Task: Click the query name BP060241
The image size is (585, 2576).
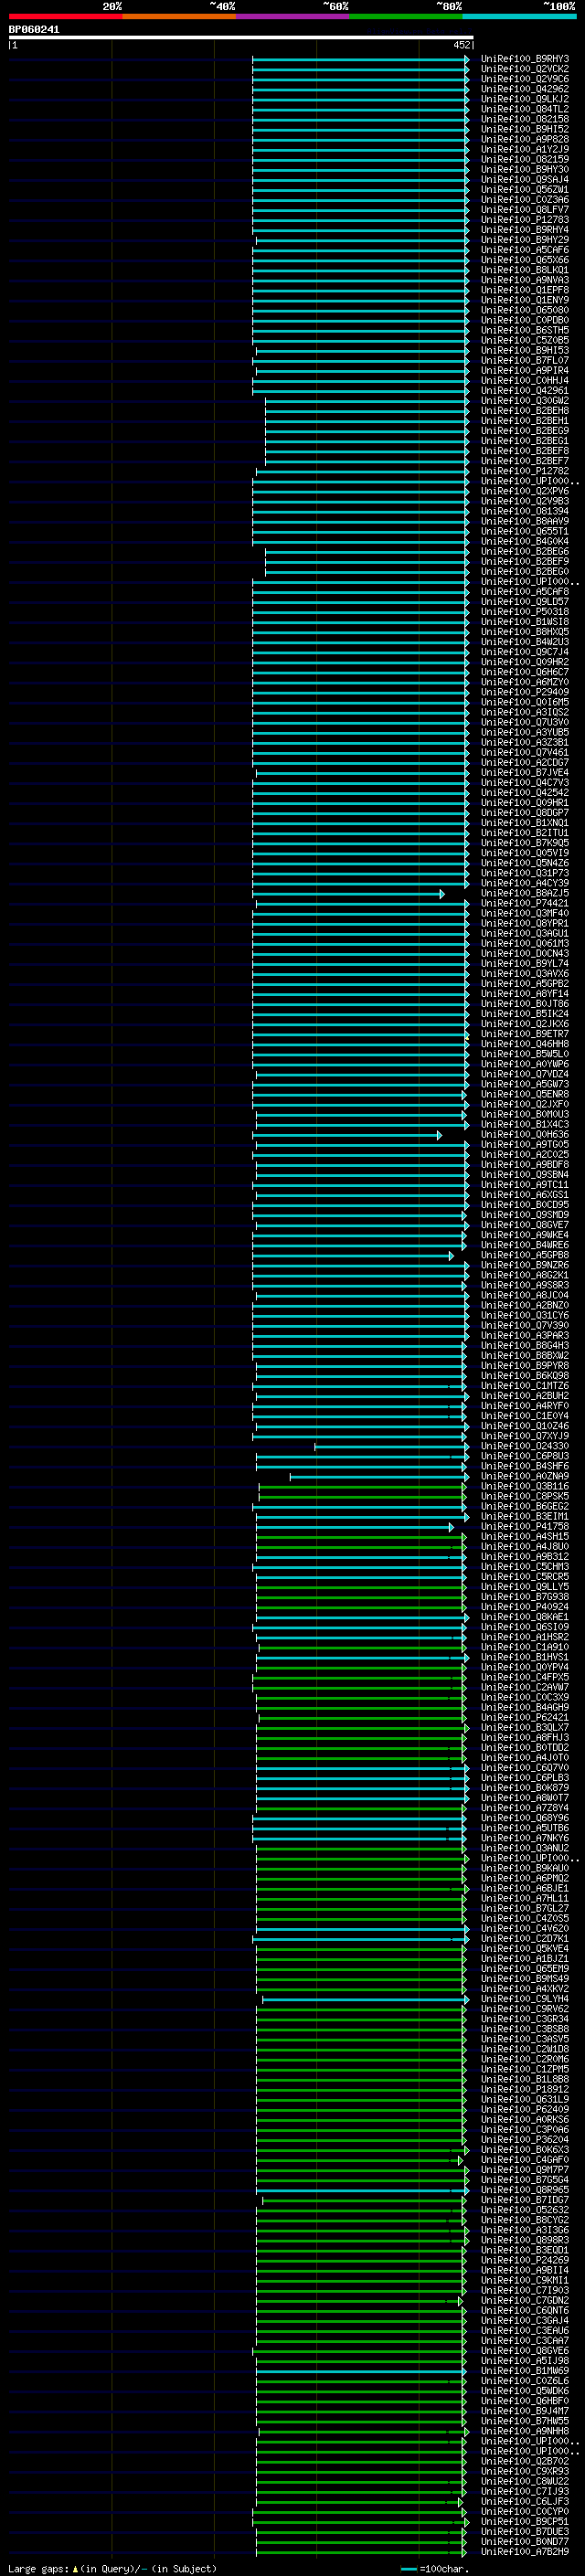Action: click(34, 29)
